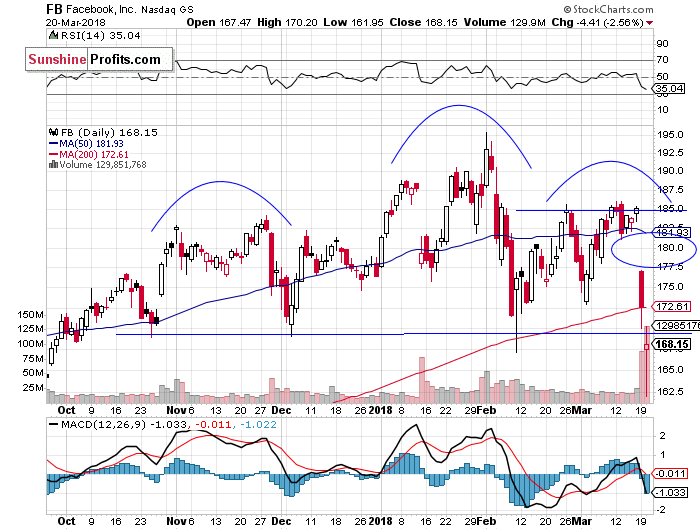Click the MACD signal tag -0.011
700x530 pixels.
(670, 473)
